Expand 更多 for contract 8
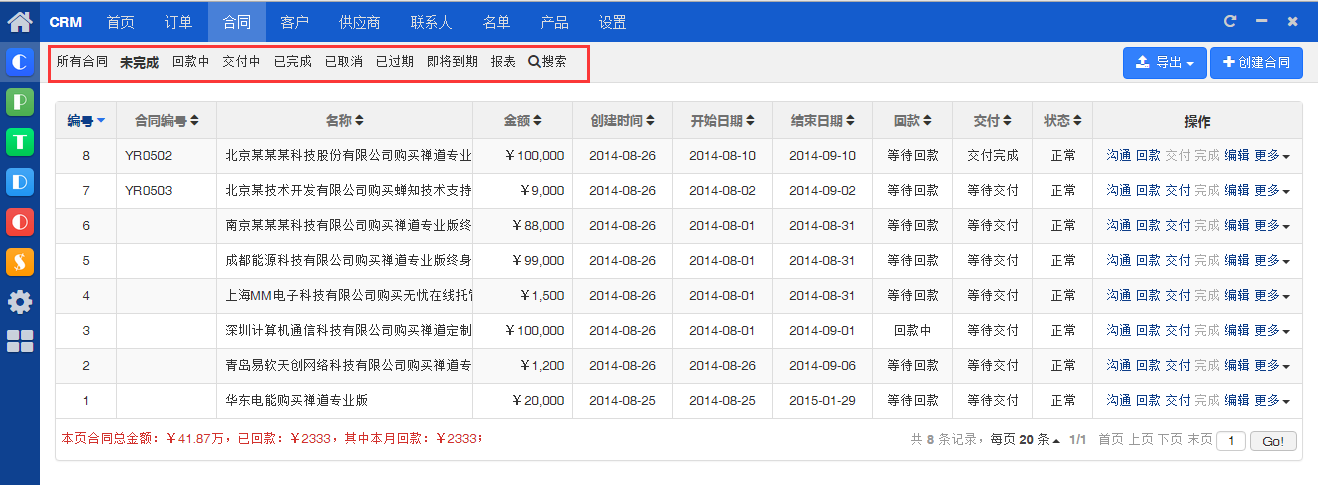This screenshot has width=1318, height=485. (1271, 156)
